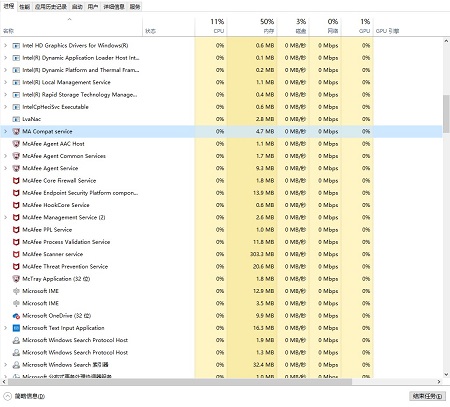Click the vertical scrollbar up arrow

[446, 41]
